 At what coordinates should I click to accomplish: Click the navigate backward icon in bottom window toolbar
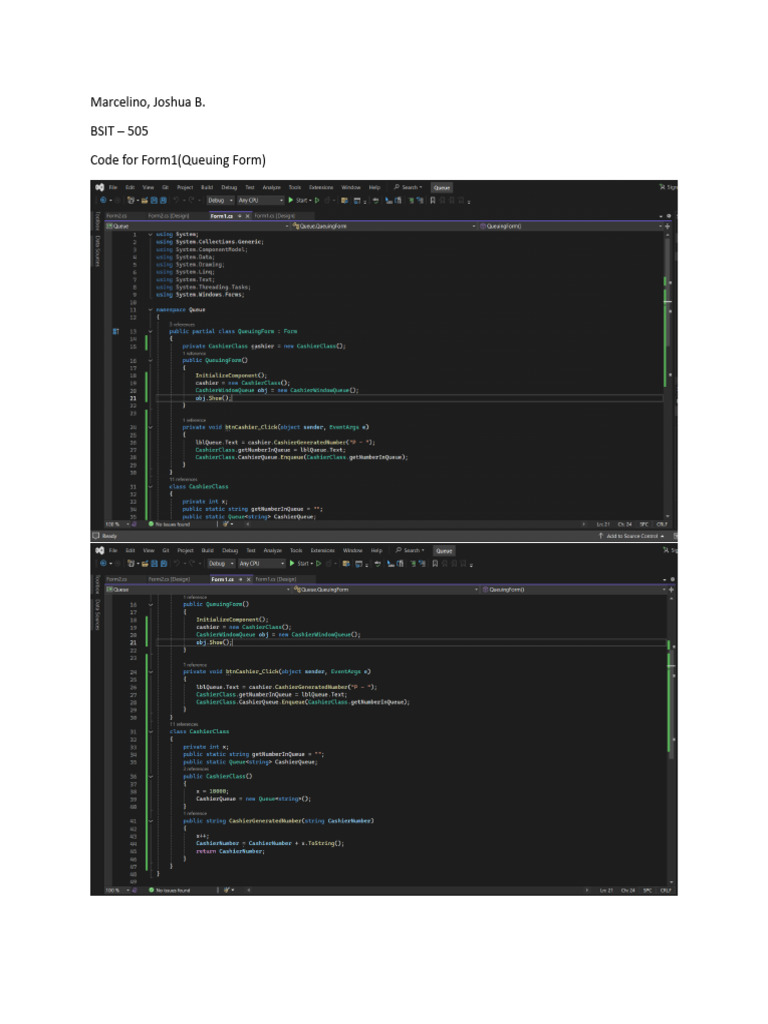tap(102, 564)
